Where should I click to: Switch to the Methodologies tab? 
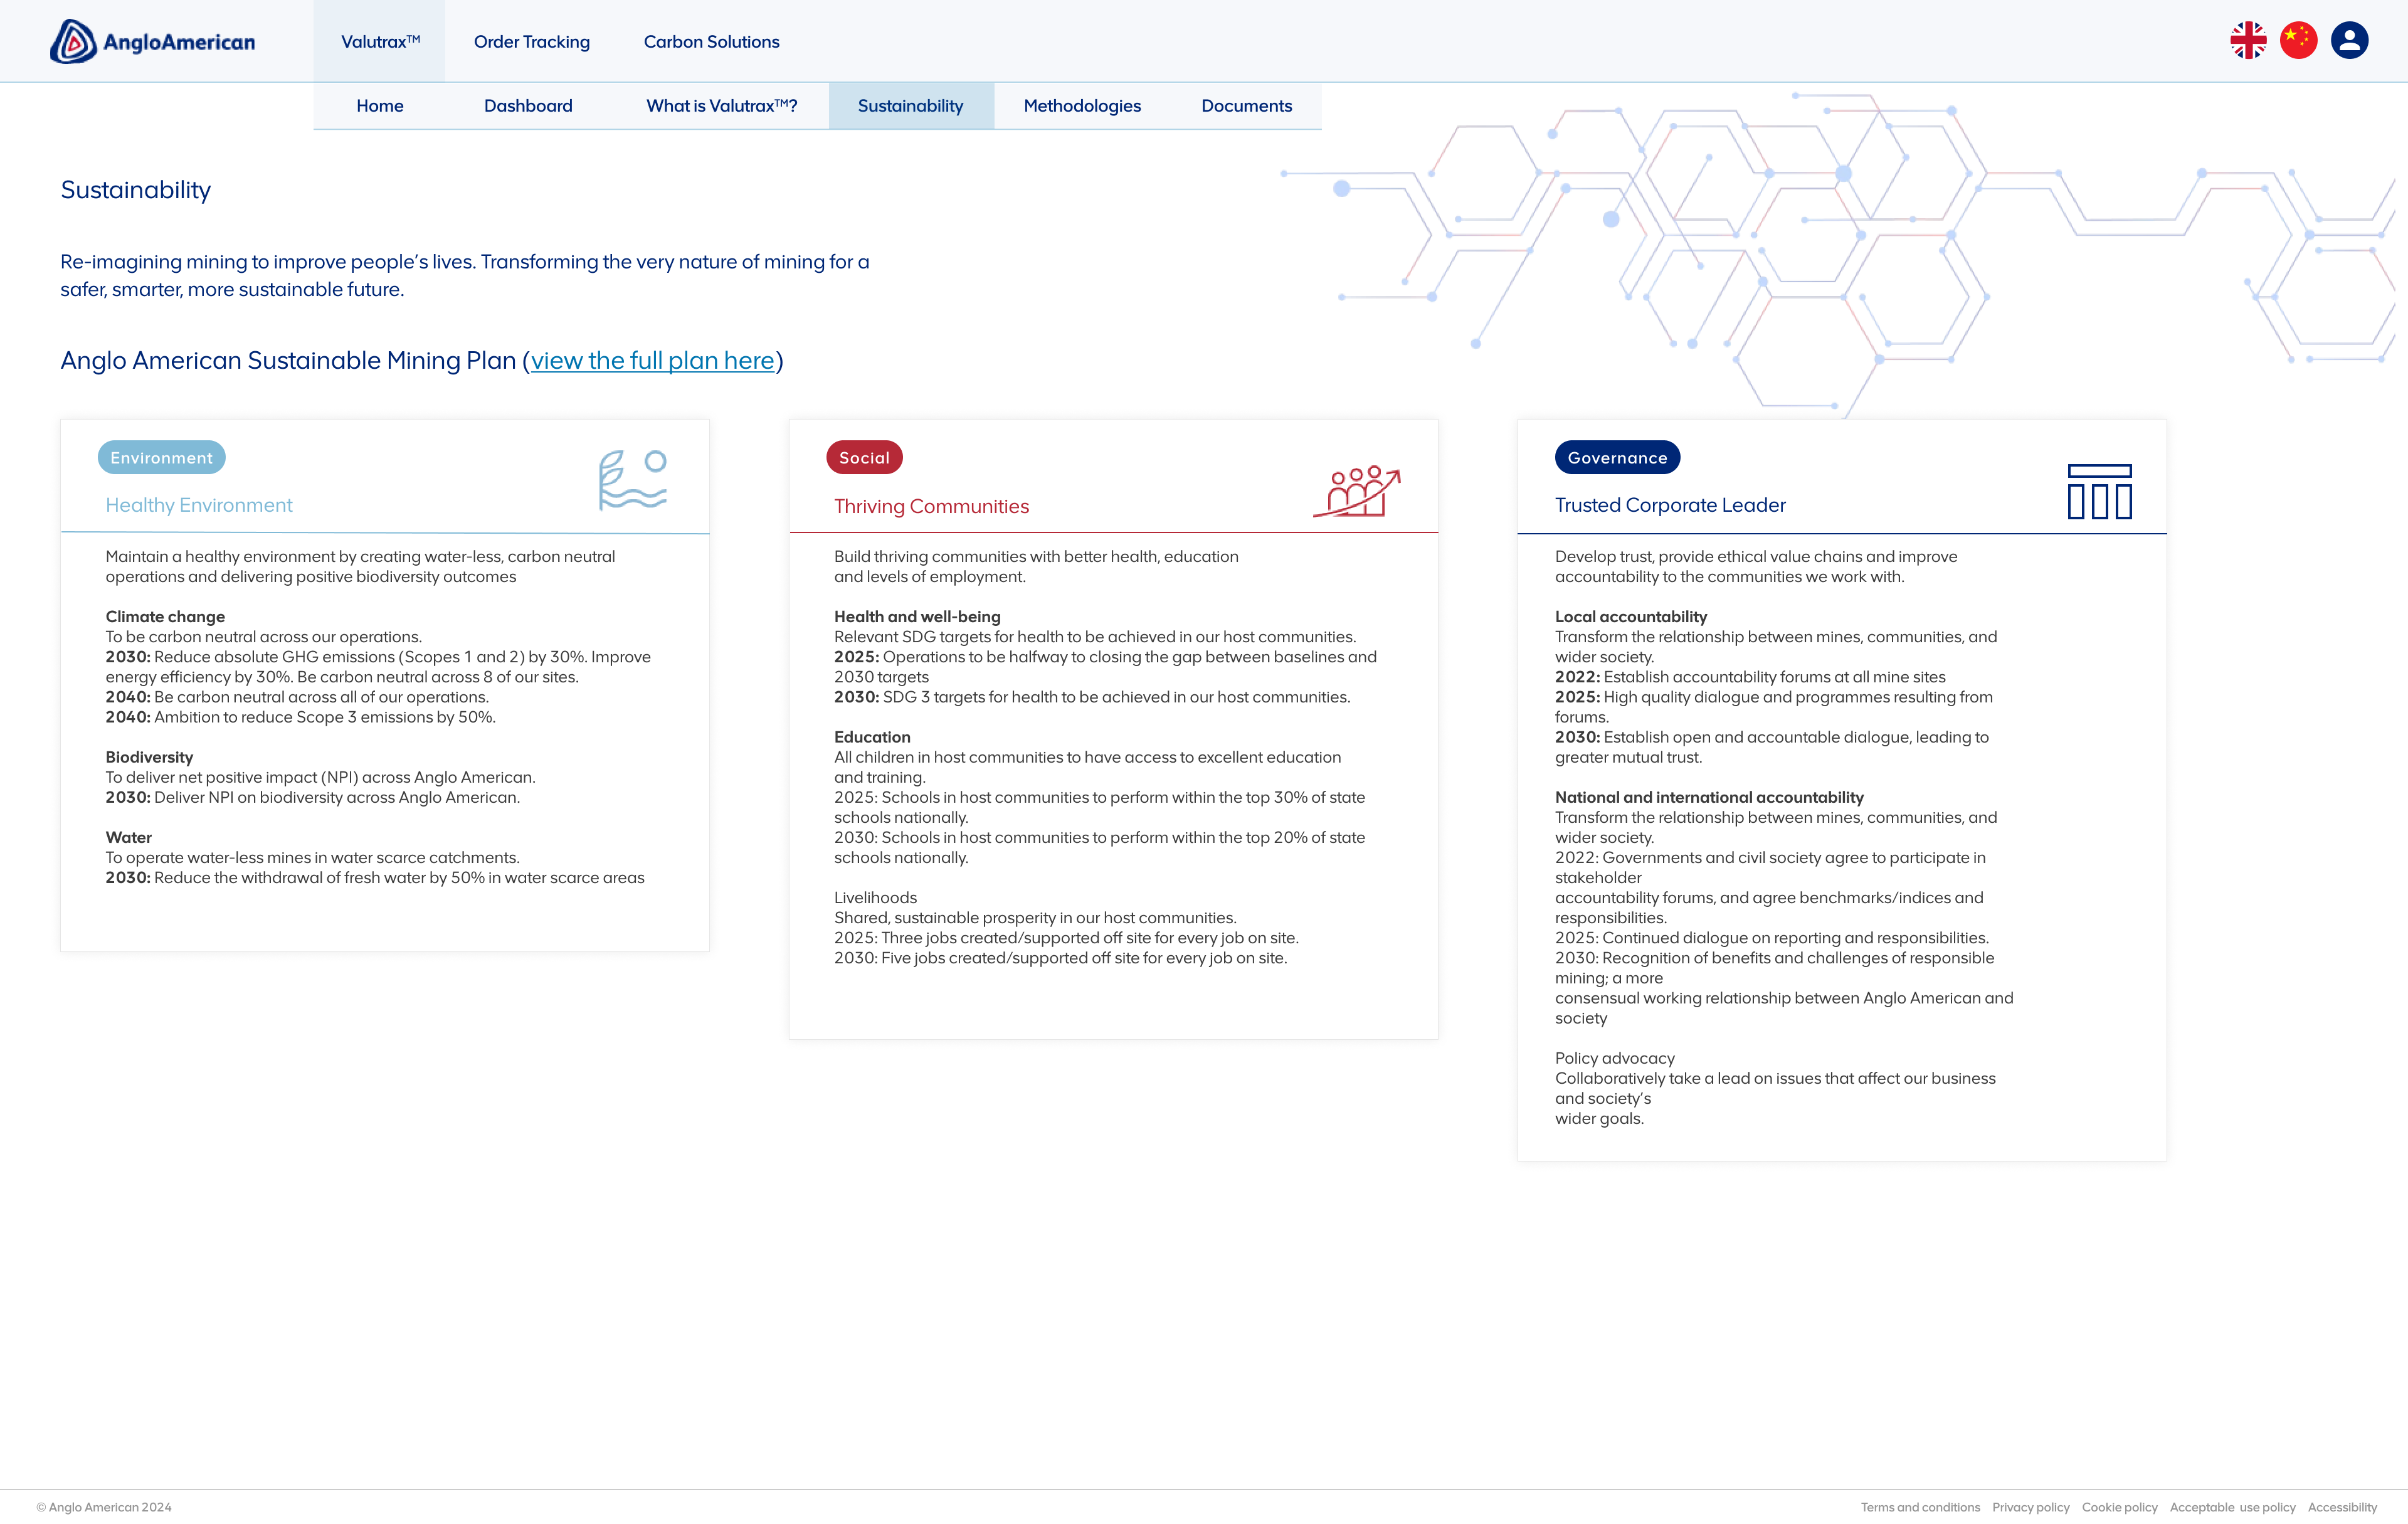pyautogui.click(x=1082, y=106)
